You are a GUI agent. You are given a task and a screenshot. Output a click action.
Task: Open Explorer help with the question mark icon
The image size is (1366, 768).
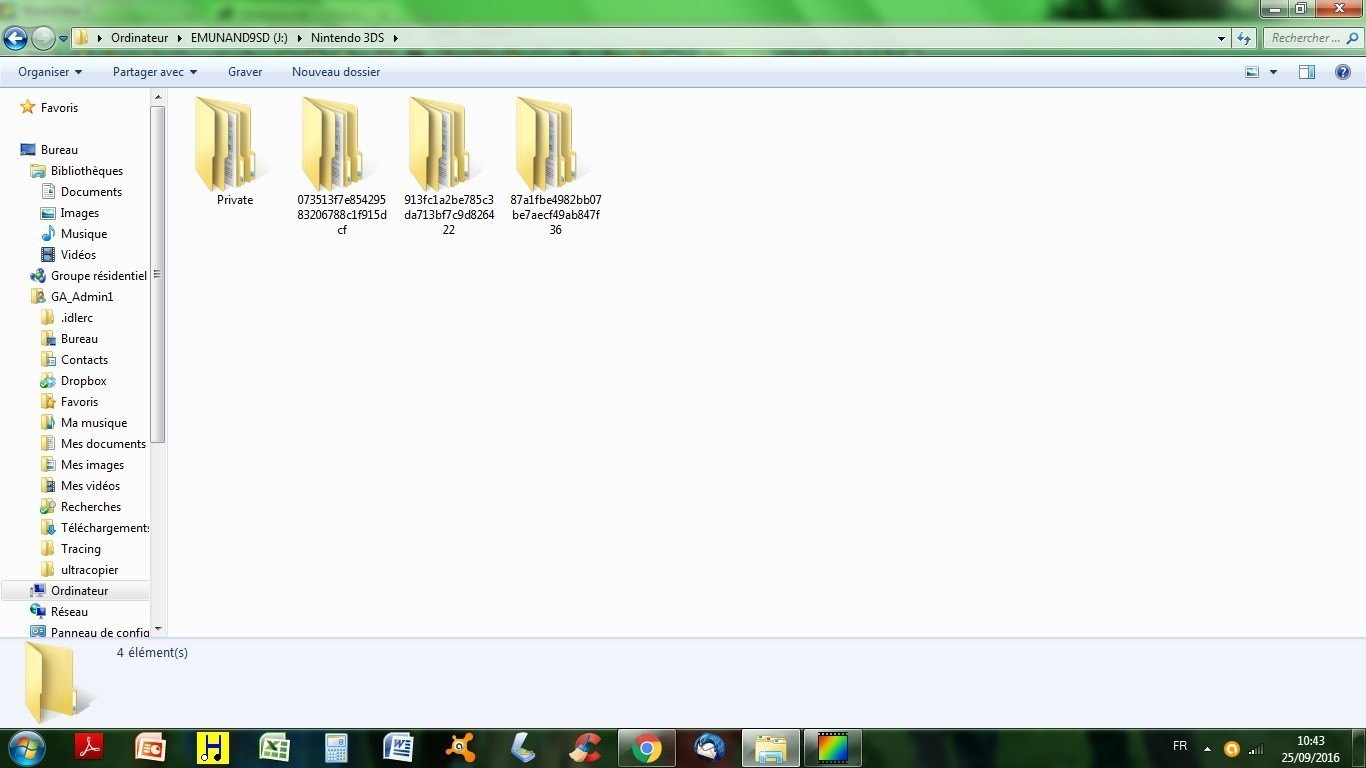[x=1343, y=72]
